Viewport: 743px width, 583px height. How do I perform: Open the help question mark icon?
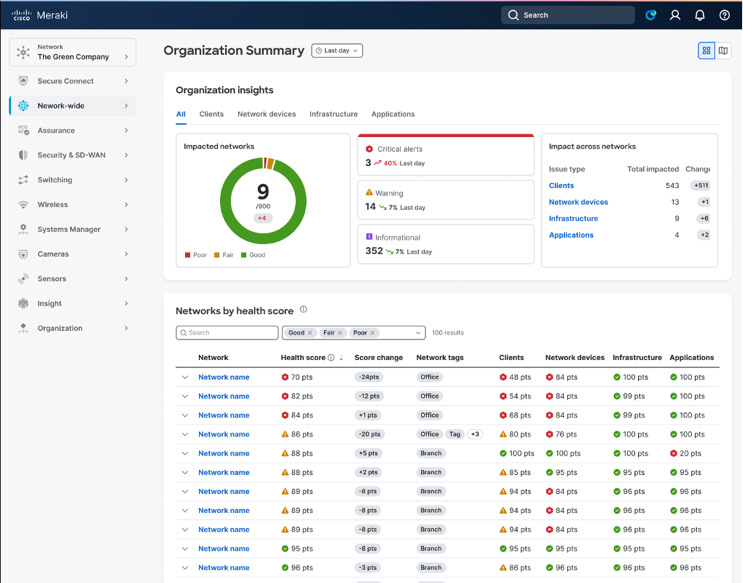725,15
